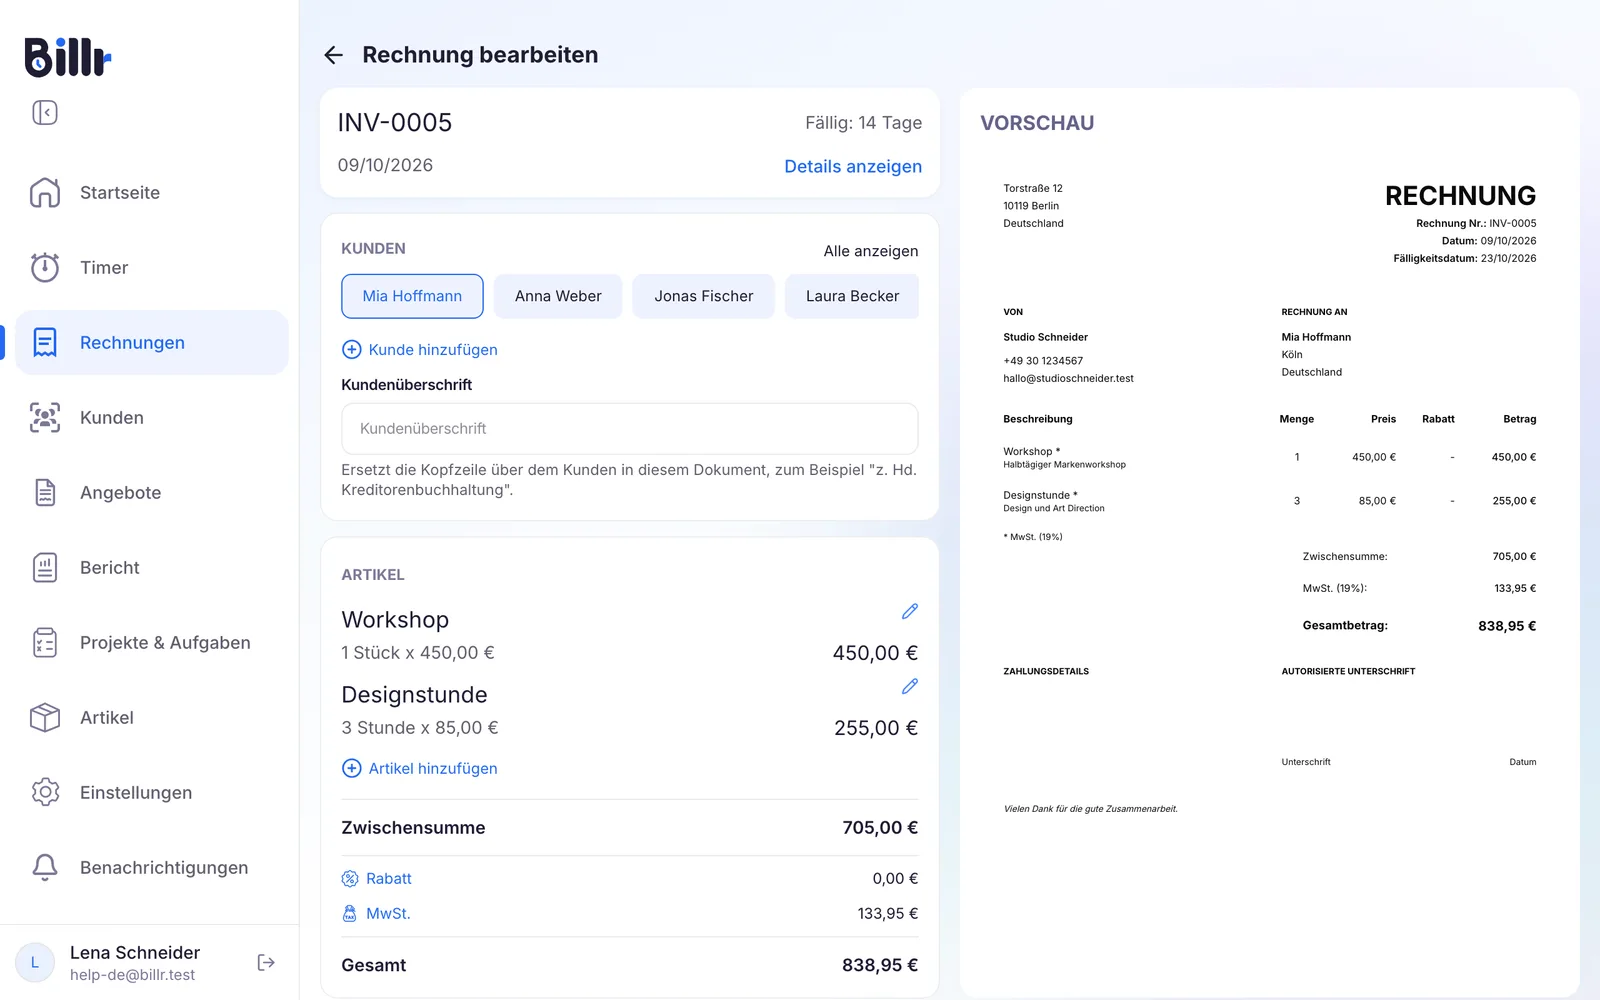Collapse the sidebar panel icon

coord(45,112)
